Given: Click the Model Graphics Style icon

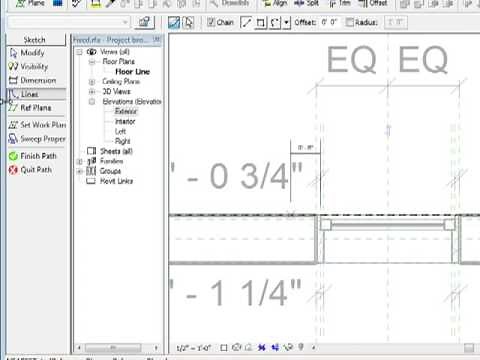Looking at the screenshot, I should [x=236, y=347].
